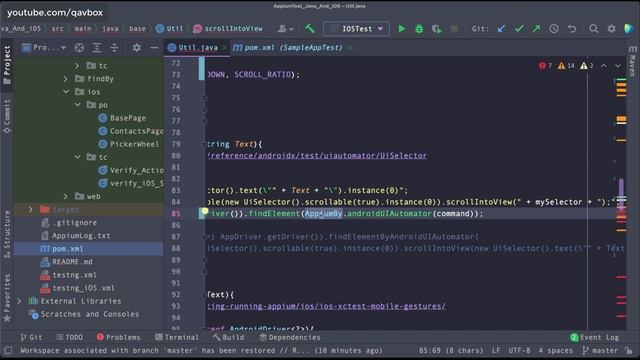Run with coverage icon
Viewport: 640px width, 360px height.
tap(437, 29)
